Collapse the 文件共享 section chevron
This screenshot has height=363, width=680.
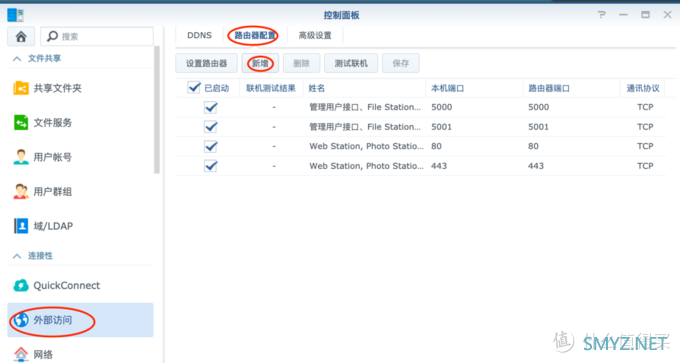click(17, 59)
